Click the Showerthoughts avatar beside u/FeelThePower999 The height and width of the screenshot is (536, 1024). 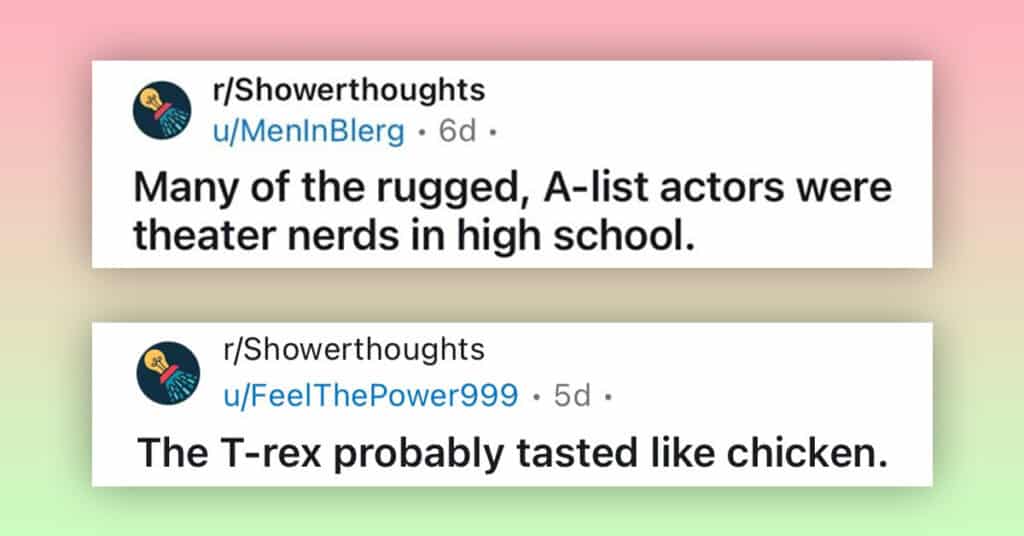point(168,373)
